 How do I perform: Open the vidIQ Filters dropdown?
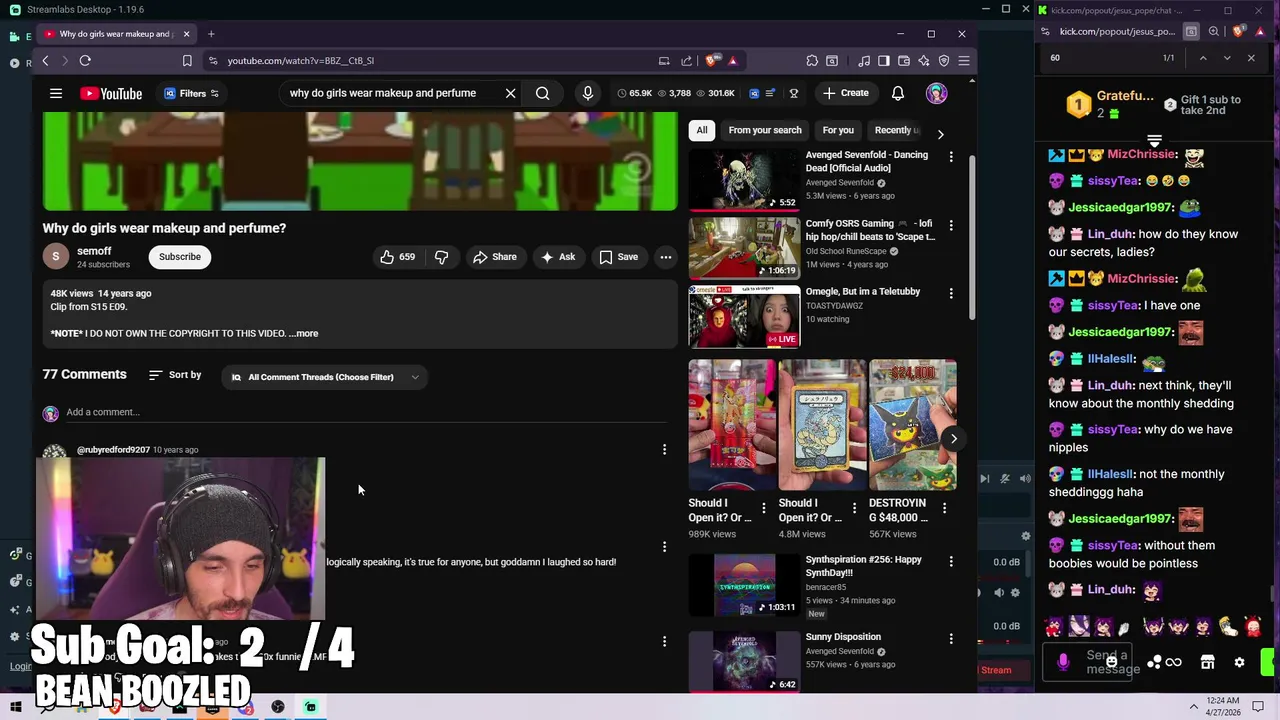click(192, 93)
